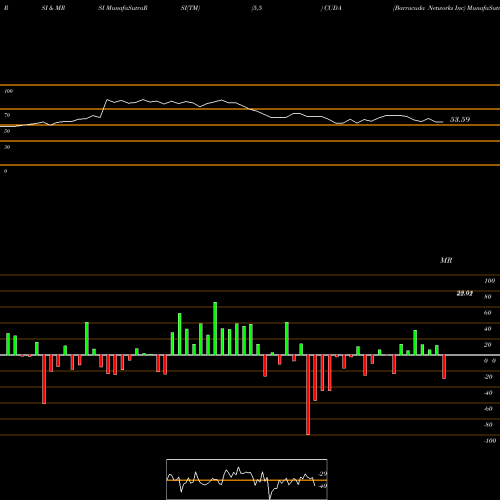
Task: Click the RSI axis label 30
Action: click(7, 147)
